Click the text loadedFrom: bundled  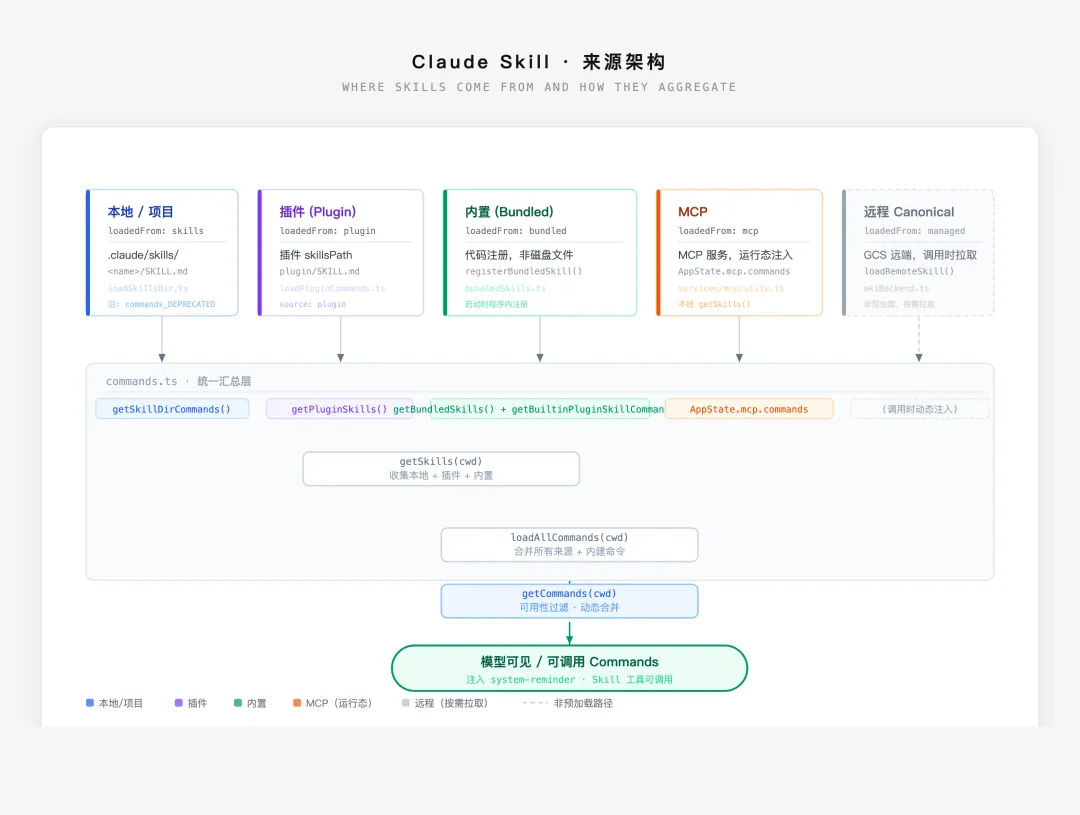click(515, 231)
